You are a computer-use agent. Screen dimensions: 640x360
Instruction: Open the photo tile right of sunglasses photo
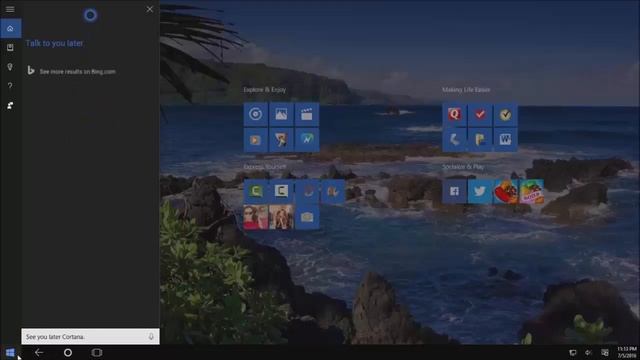pos(281,217)
